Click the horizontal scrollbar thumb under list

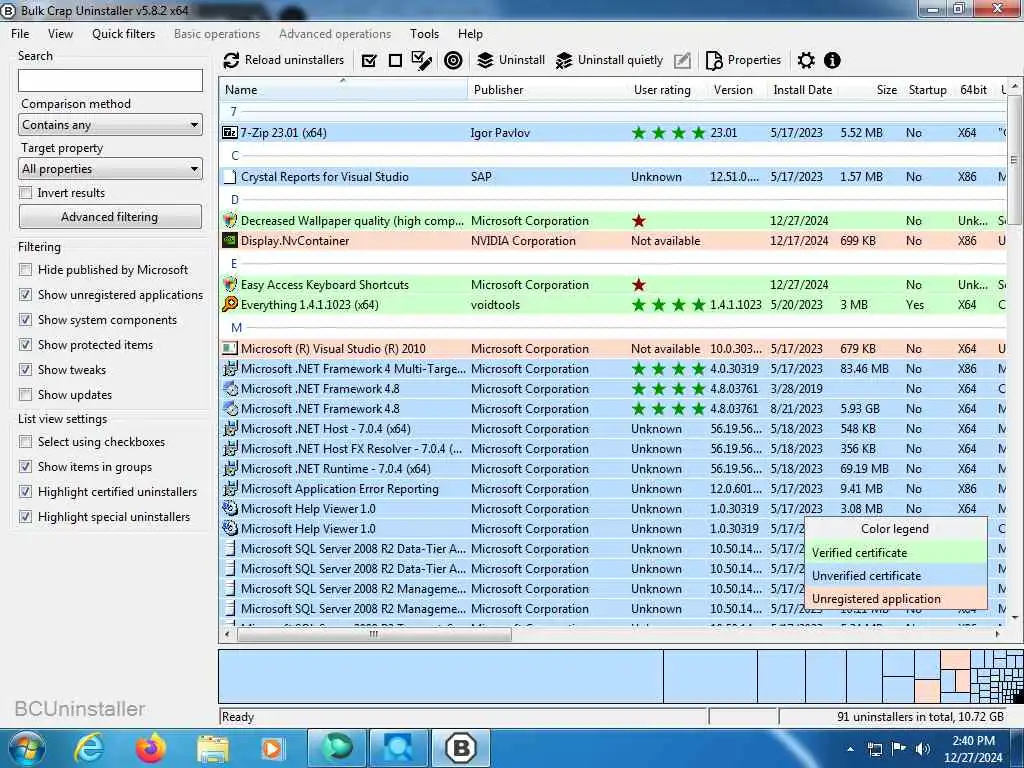tap(374, 634)
